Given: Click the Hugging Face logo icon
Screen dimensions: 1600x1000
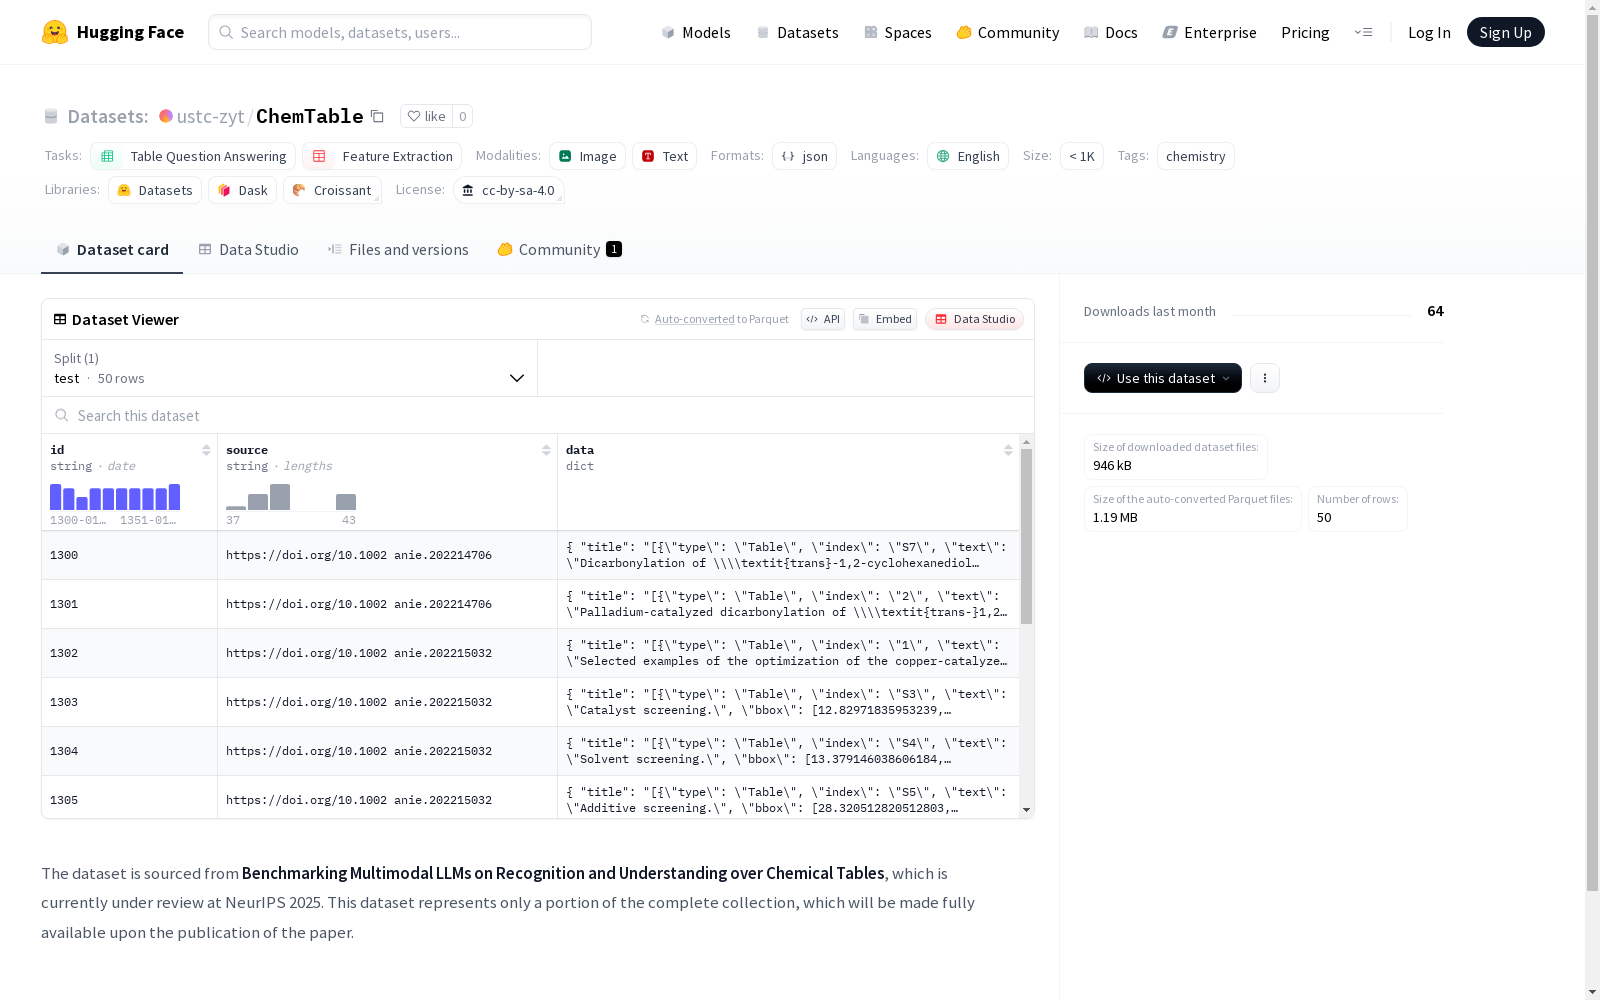Looking at the screenshot, I should pyautogui.click(x=55, y=32).
